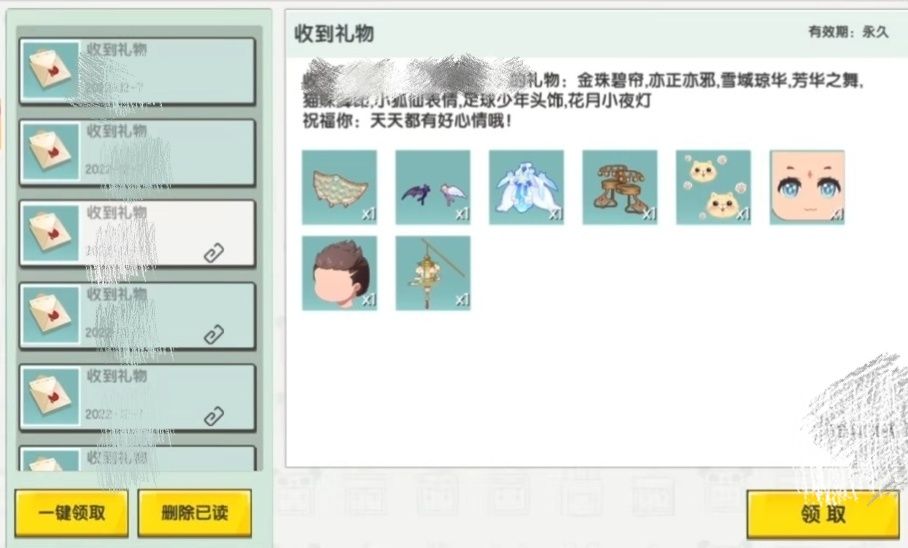Open envelope thumbnail of fourth mail
The height and width of the screenshot is (548, 908).
(50, 315)
